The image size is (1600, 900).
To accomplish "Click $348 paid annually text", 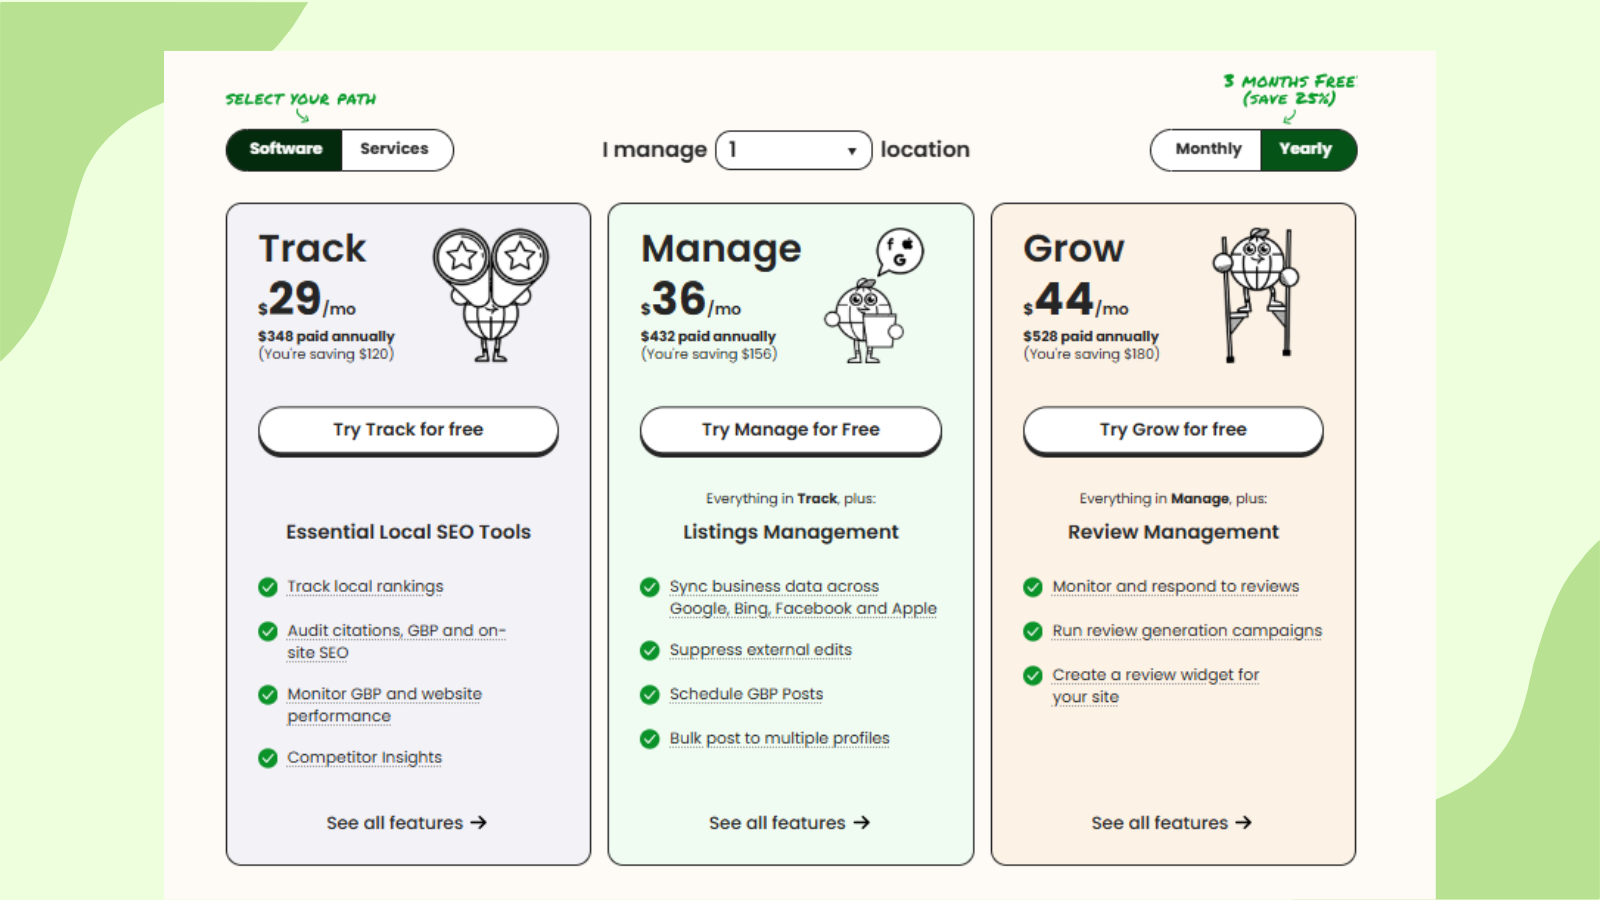I will 326,337.
